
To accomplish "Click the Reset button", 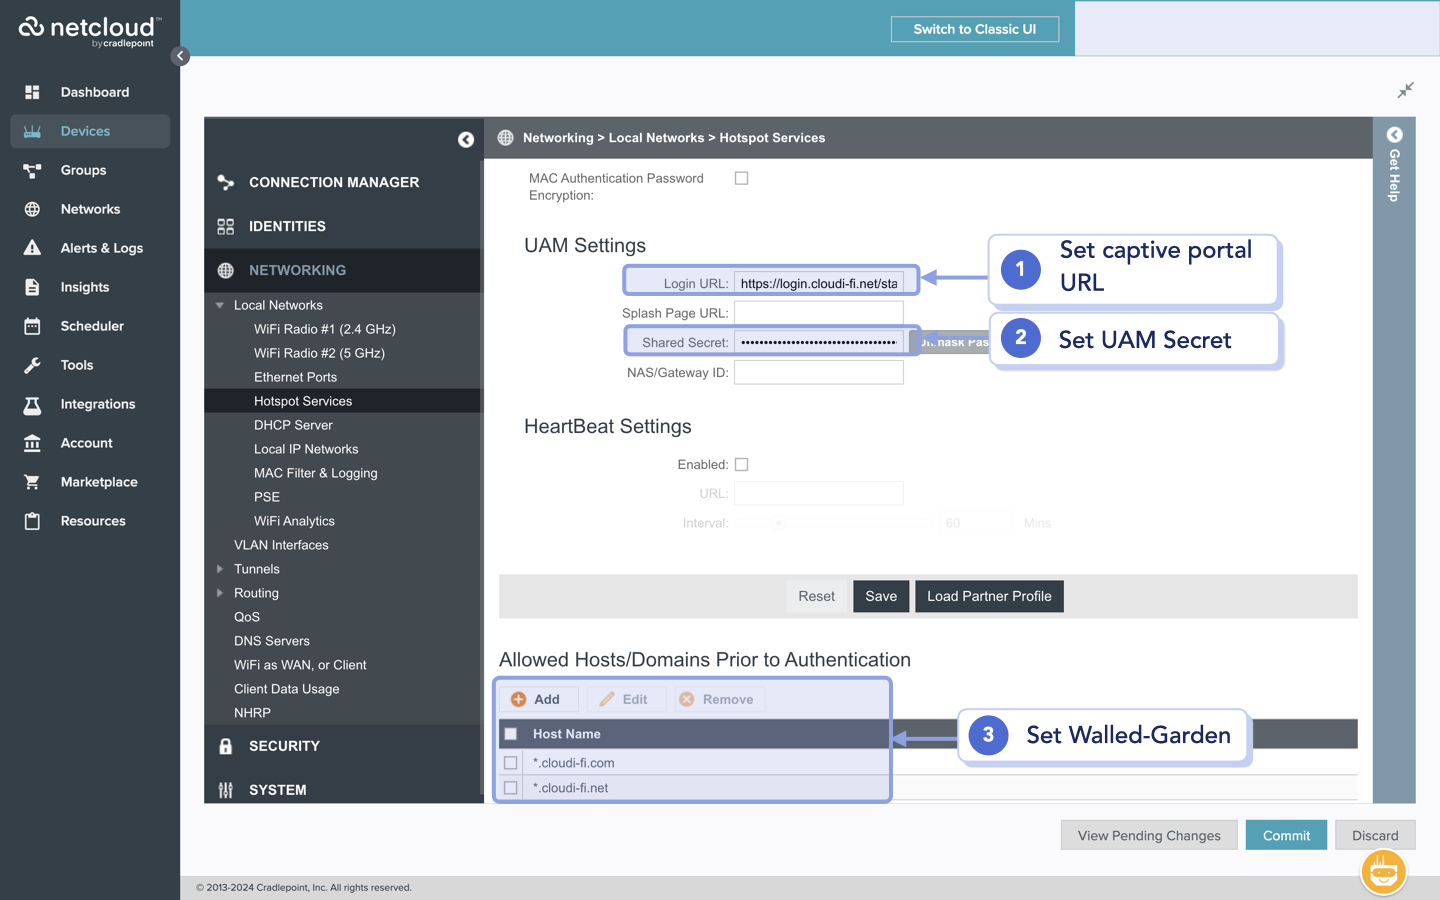I will tap(816, 596).
